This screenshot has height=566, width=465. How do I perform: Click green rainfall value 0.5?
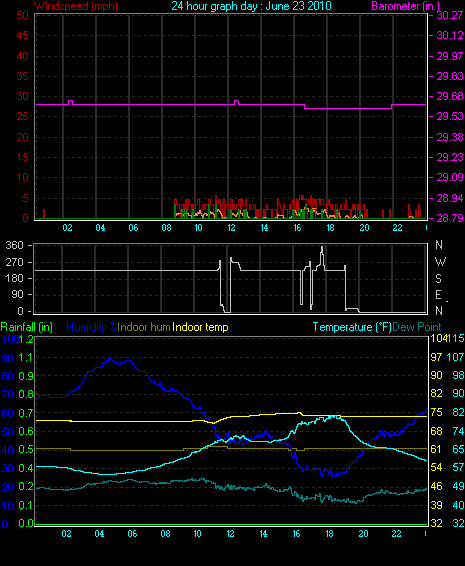pyautogui.click(x=25, y=450)
